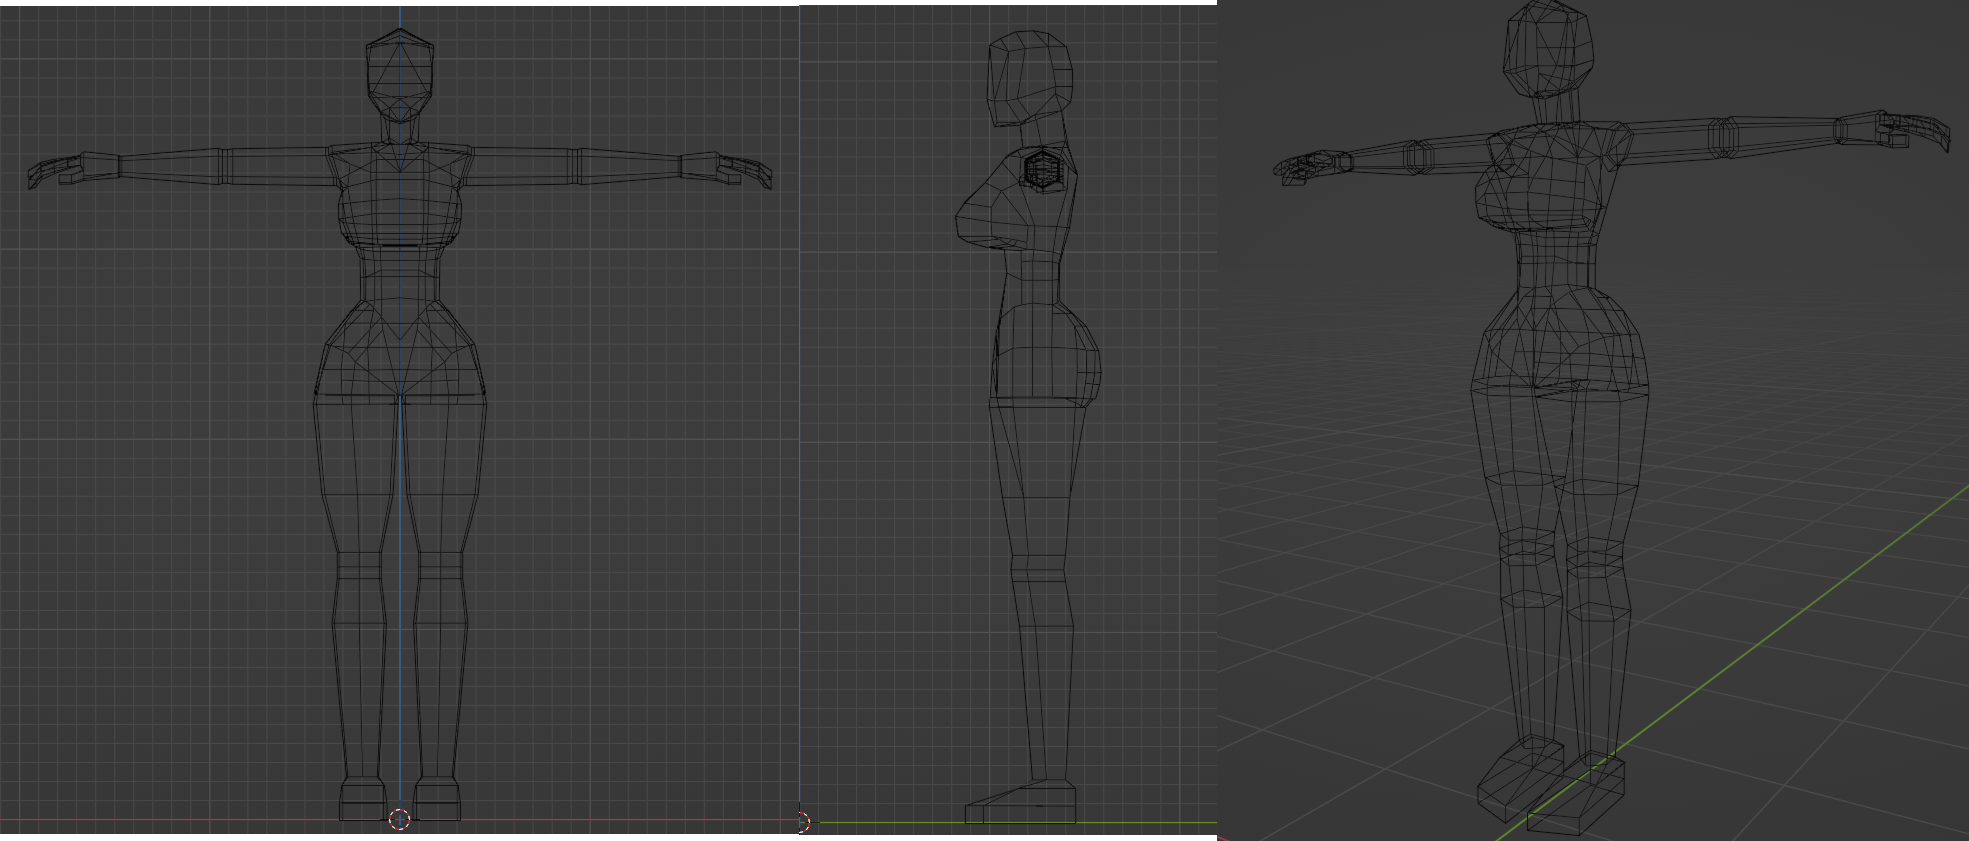Select the shoulder joint sphere in the side view
This screenshot has width=1969, height=841.
pos(1043,170)
